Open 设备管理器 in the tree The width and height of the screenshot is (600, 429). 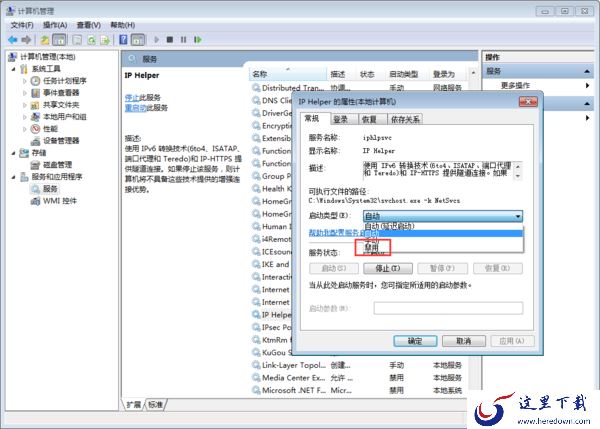61,140
